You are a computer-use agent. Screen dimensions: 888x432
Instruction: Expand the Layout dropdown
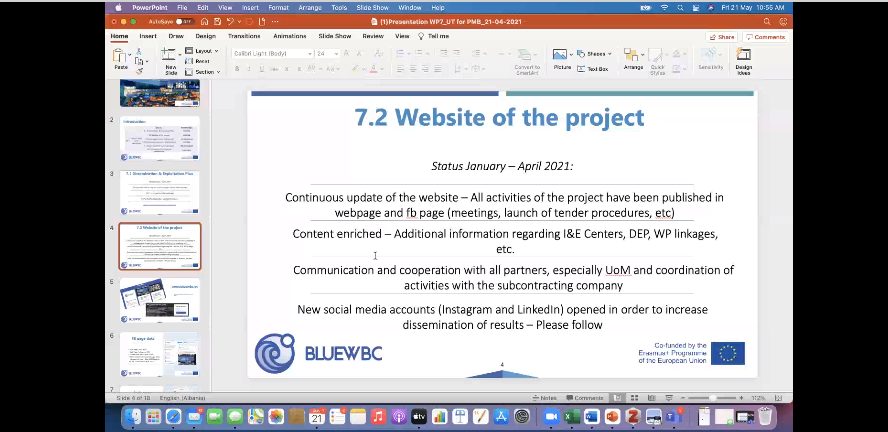pyautogui.click(x=205, y=50)
